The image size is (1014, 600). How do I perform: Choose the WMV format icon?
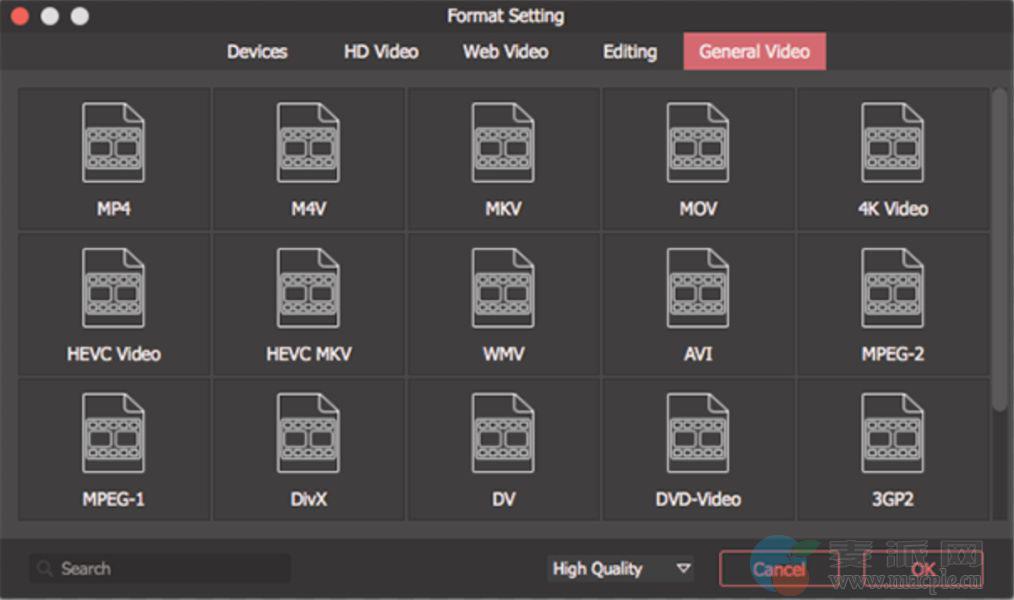click(503, 290)
